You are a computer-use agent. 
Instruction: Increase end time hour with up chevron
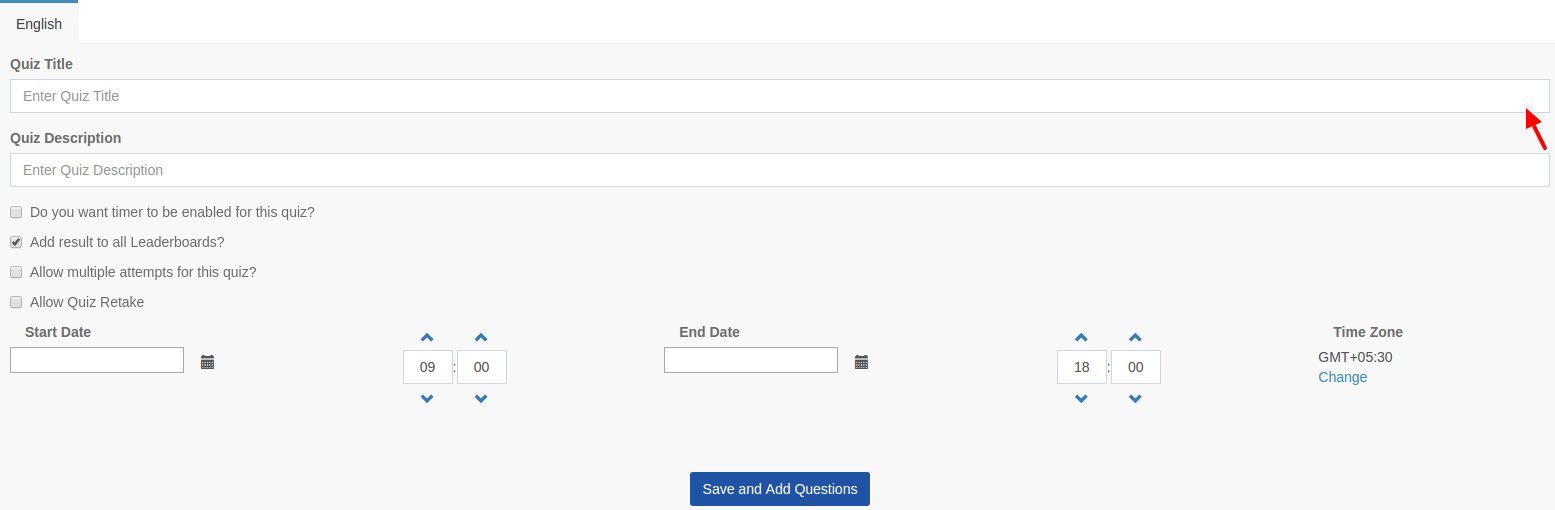[x=1081, y=338]
